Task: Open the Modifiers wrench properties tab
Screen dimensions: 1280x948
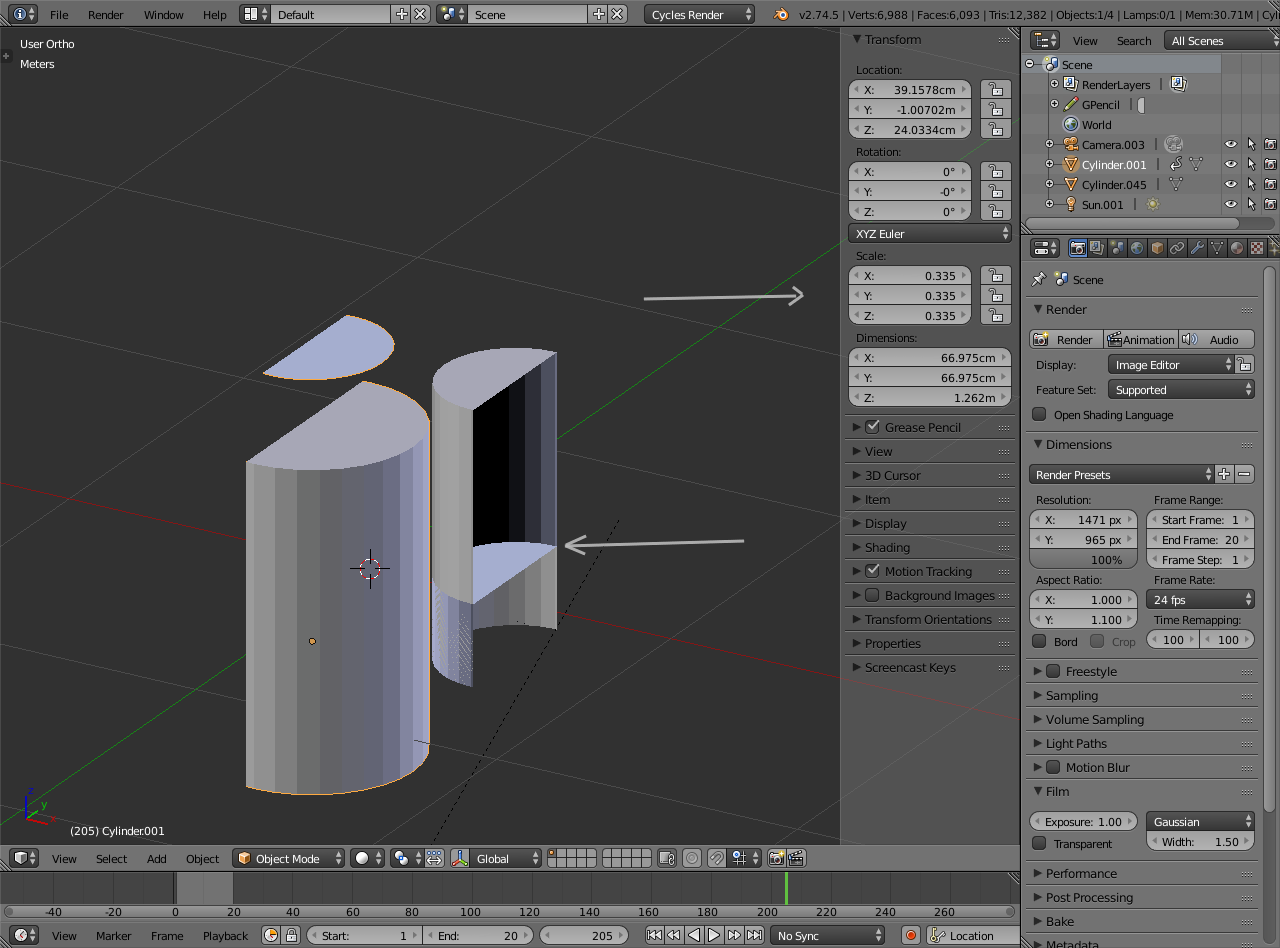Action: coord(1197,248)
